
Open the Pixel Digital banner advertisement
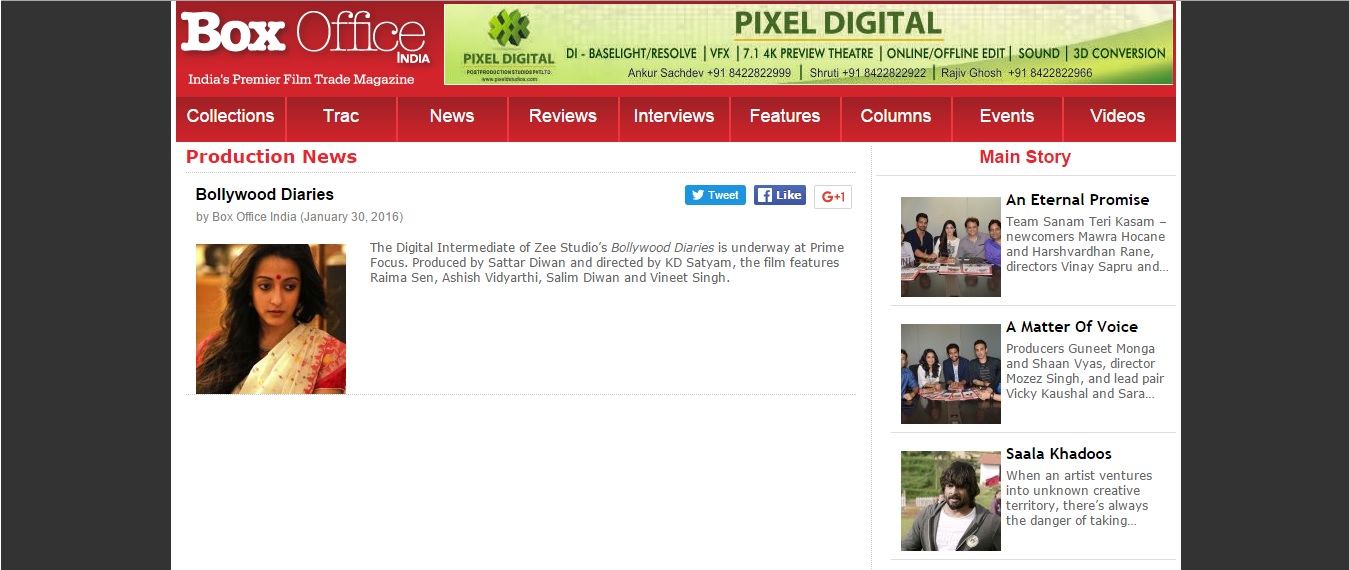click(808, 45)
